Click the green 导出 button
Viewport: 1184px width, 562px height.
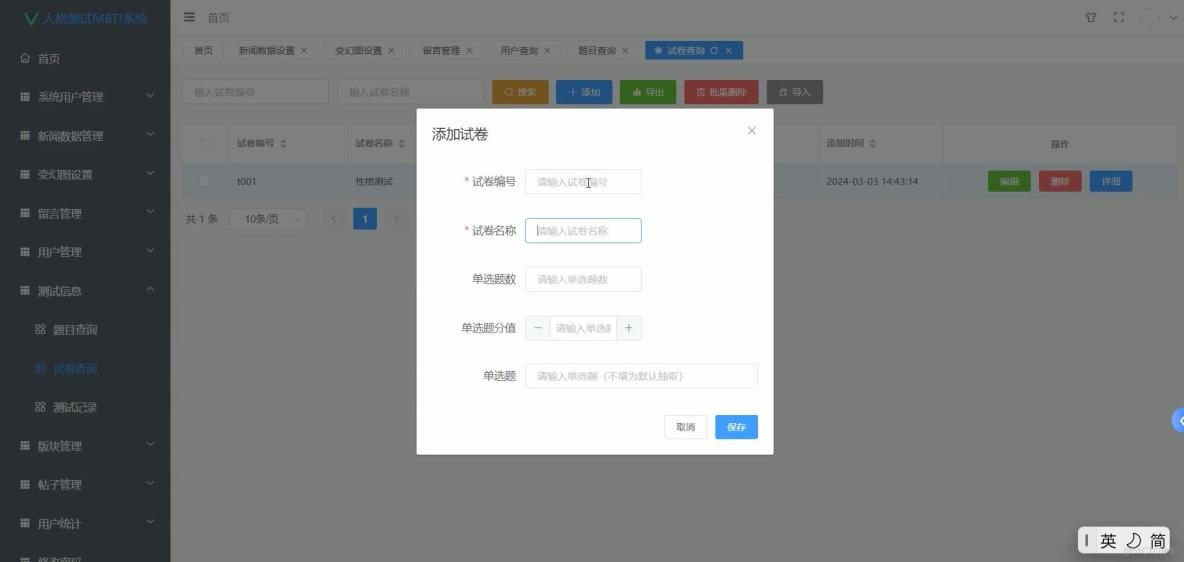(x=648, y=92)
